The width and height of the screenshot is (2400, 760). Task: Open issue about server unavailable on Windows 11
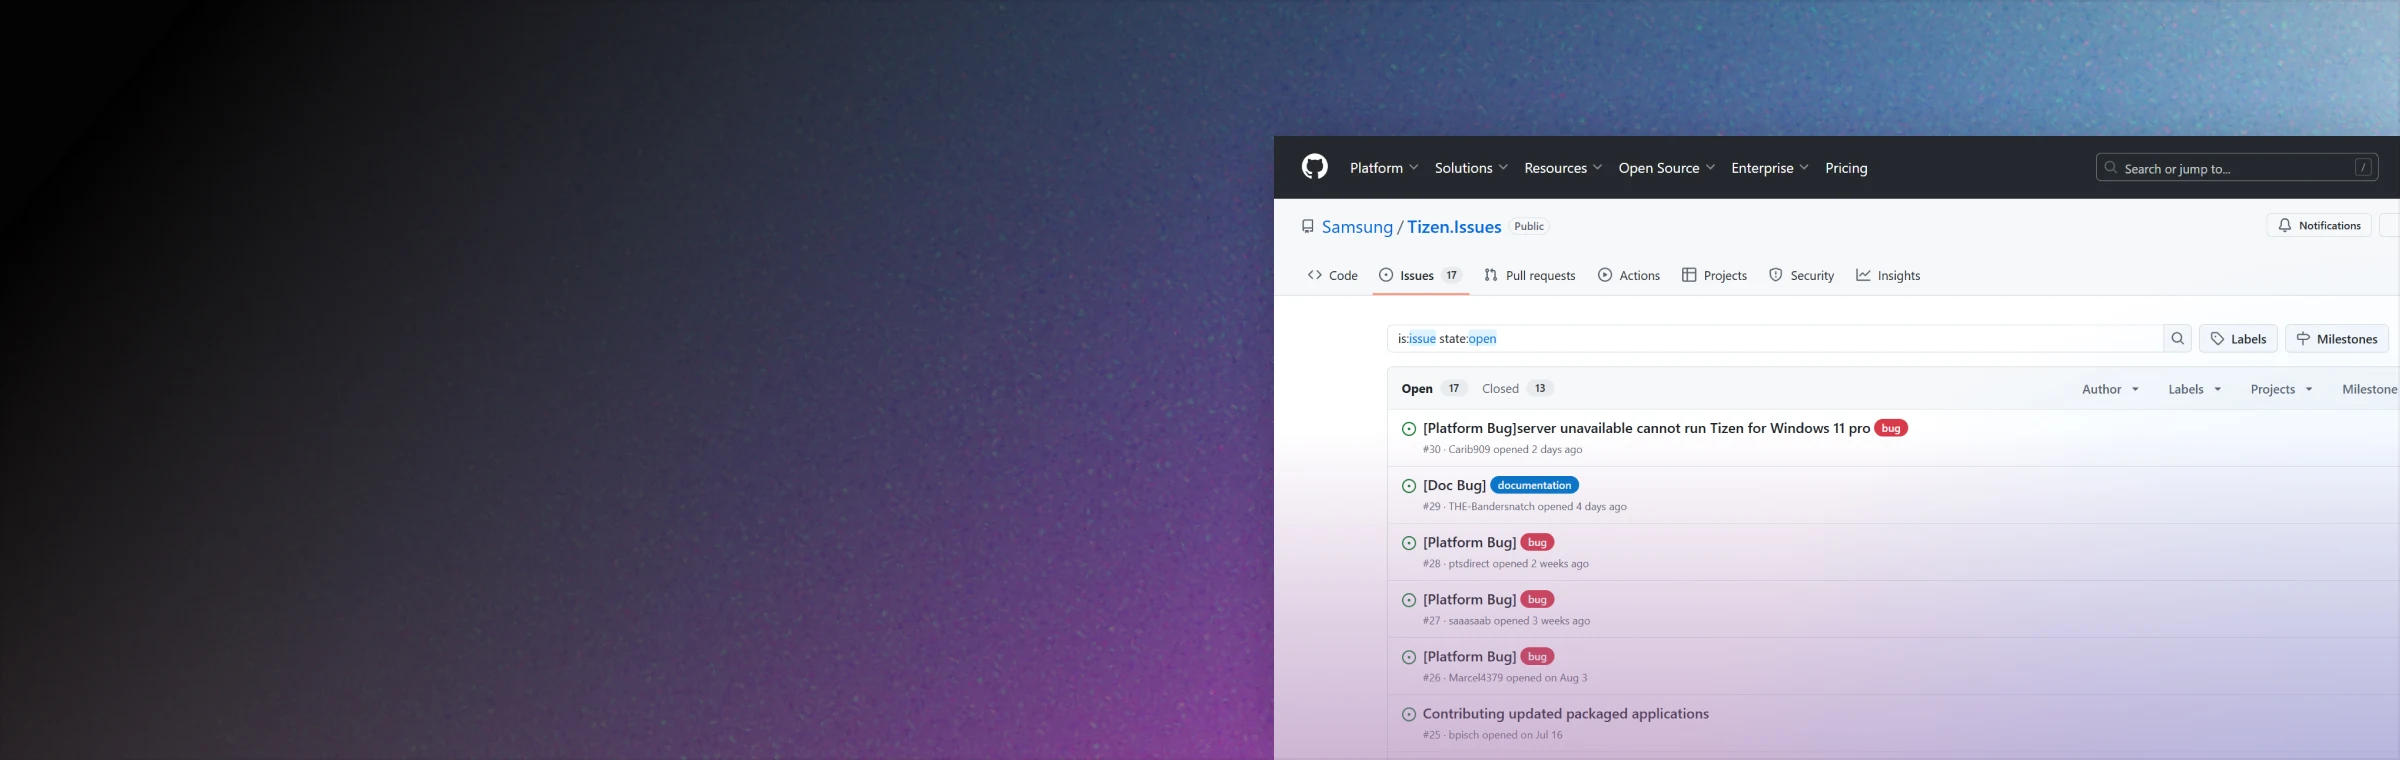(x=1646, y=428)
